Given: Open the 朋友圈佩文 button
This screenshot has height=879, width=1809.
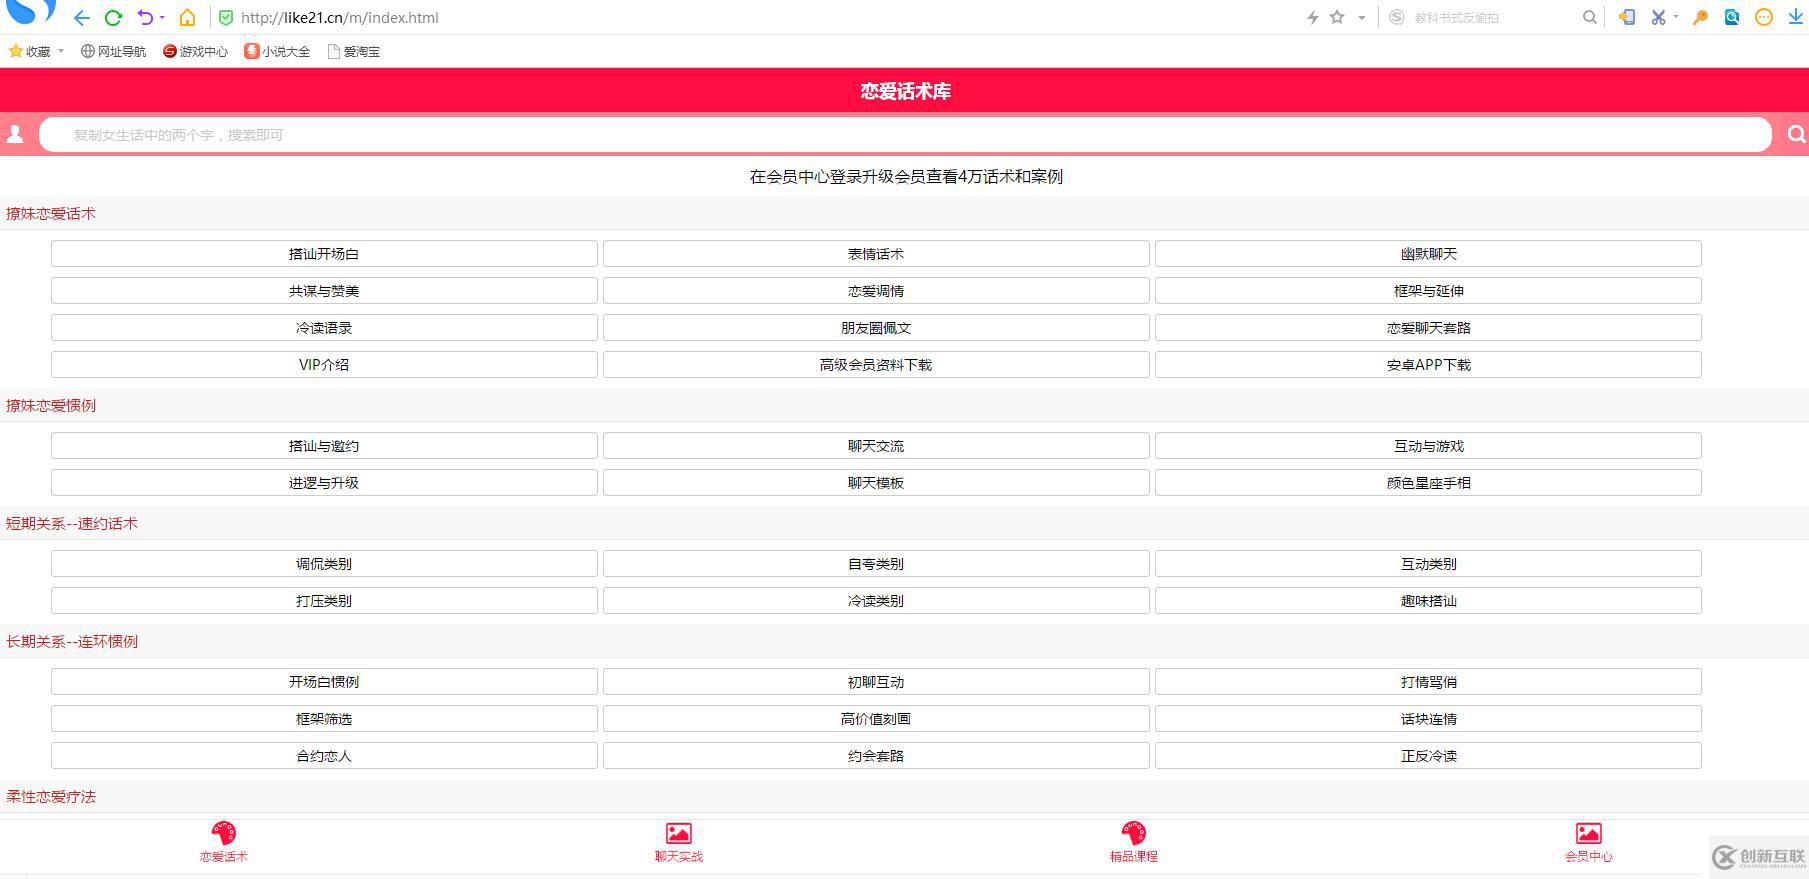Looking at the screenshot, I should click(x=876, y=328).
